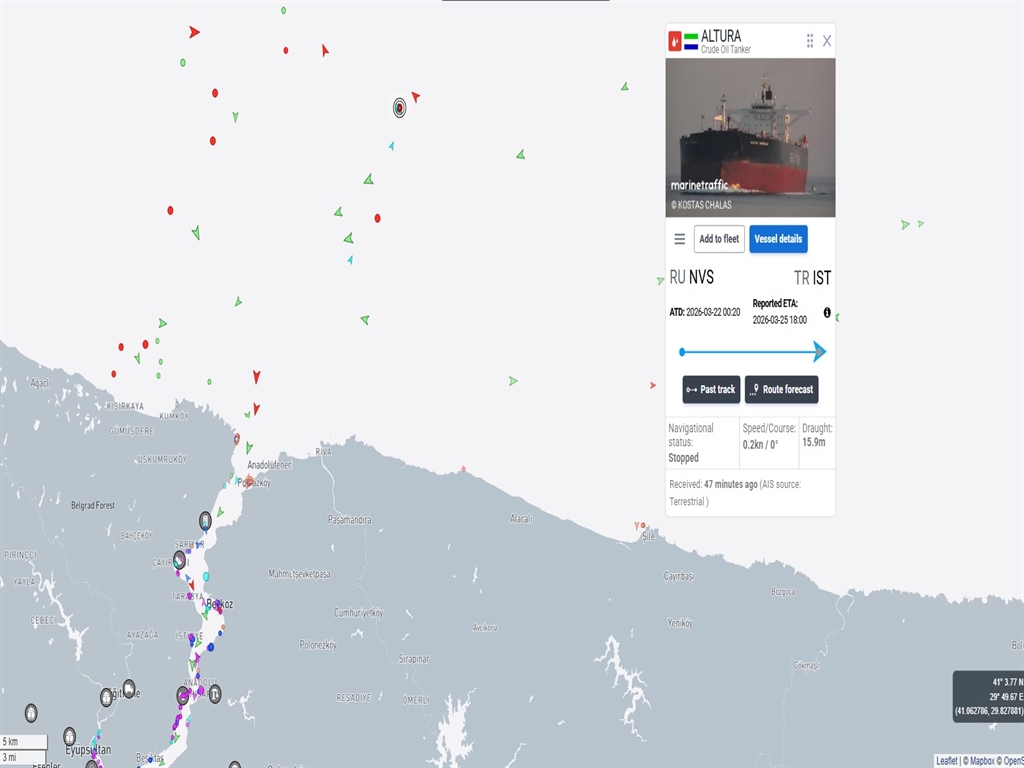Show the vessel's Past track
Image resolution: width=1024 pixels, height=768 pixels.
tap(711, 390)
